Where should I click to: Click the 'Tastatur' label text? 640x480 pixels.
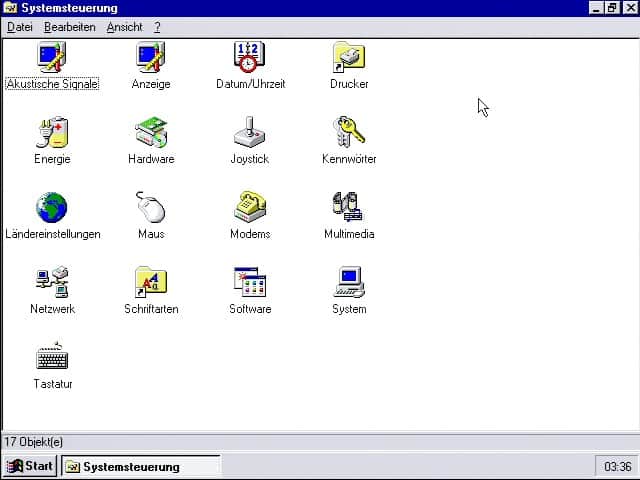(53, 384)
